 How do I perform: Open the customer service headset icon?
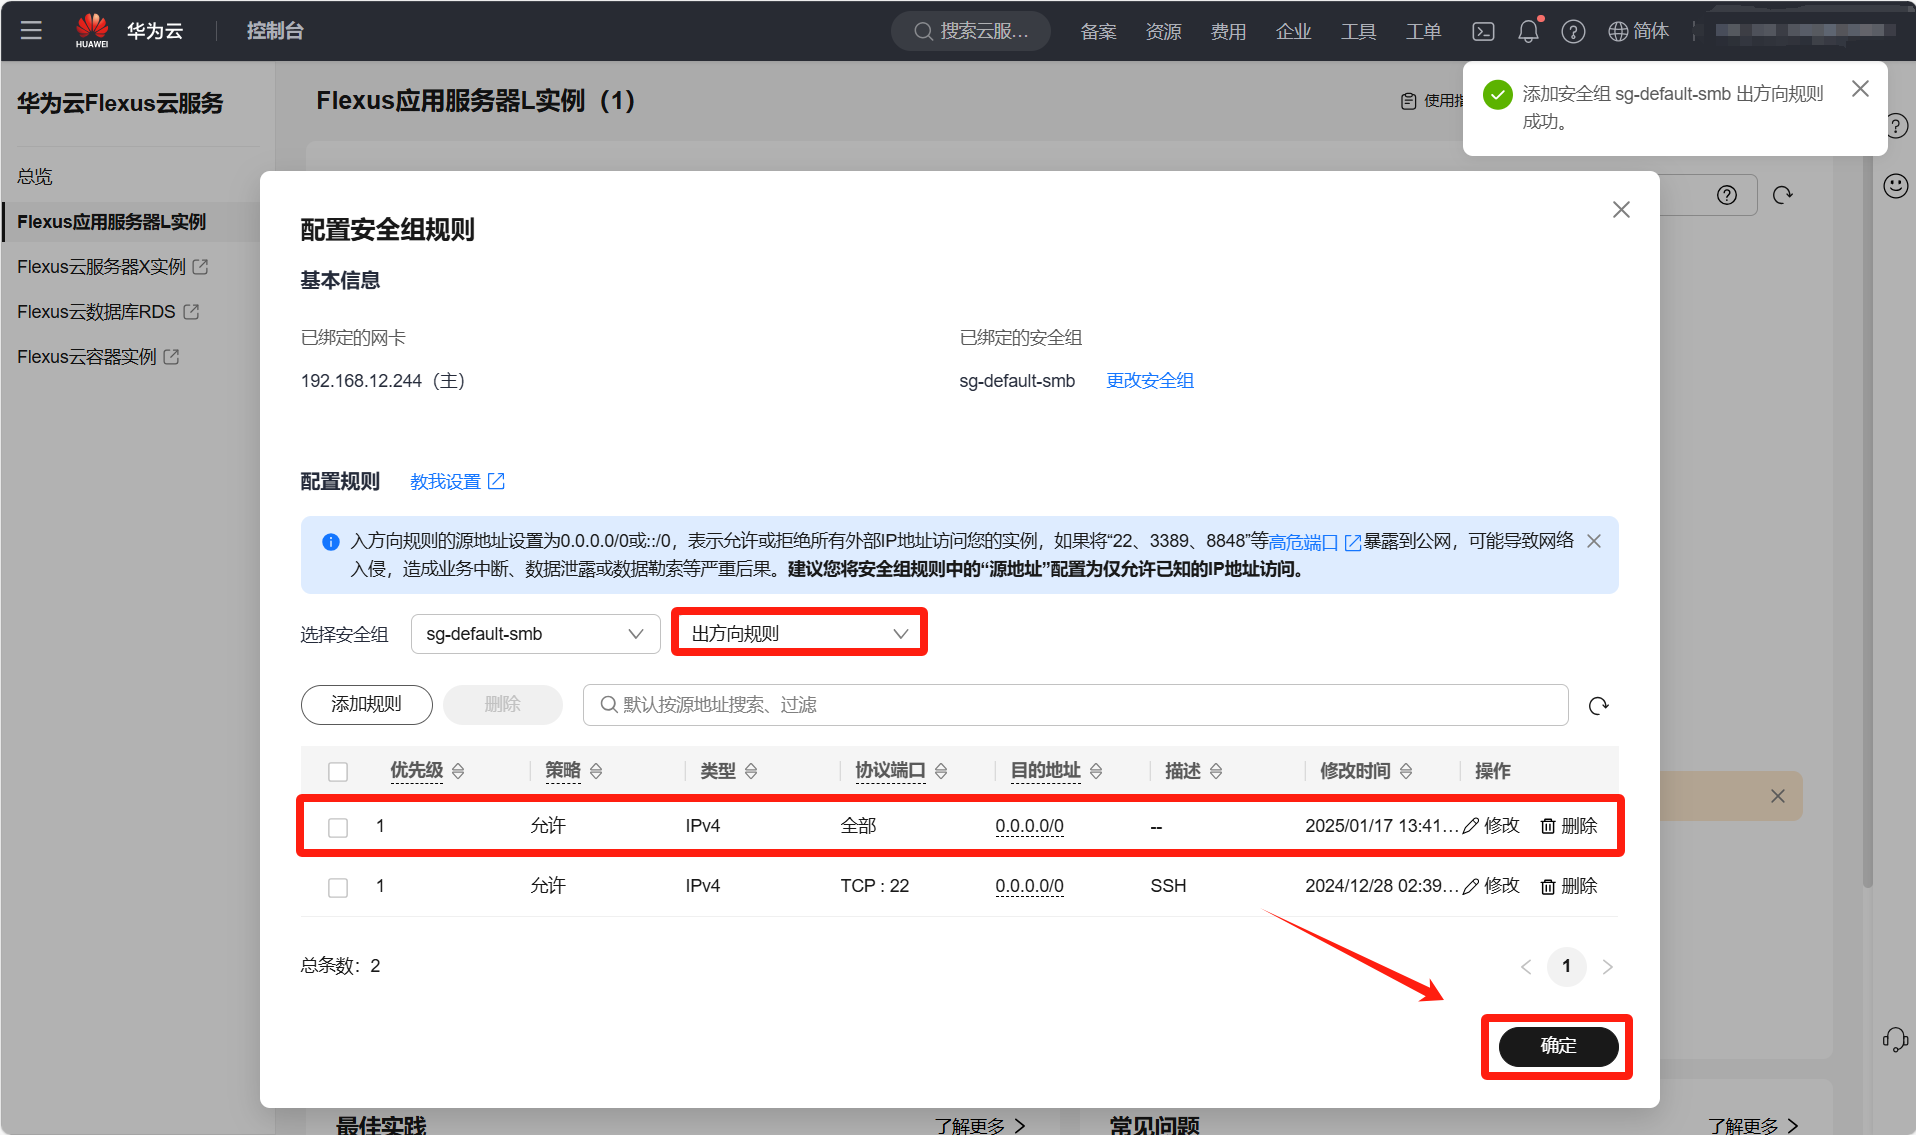(x=1894, y=1039)
